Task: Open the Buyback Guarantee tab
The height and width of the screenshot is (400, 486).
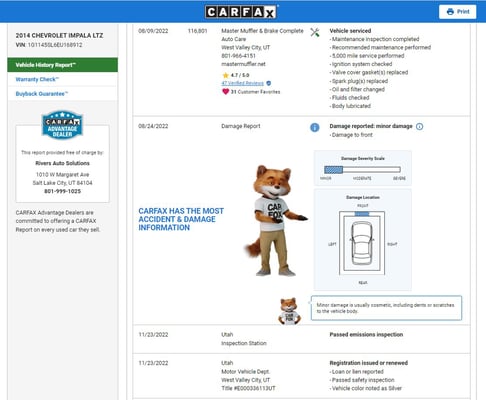Action: coord(63,94)
